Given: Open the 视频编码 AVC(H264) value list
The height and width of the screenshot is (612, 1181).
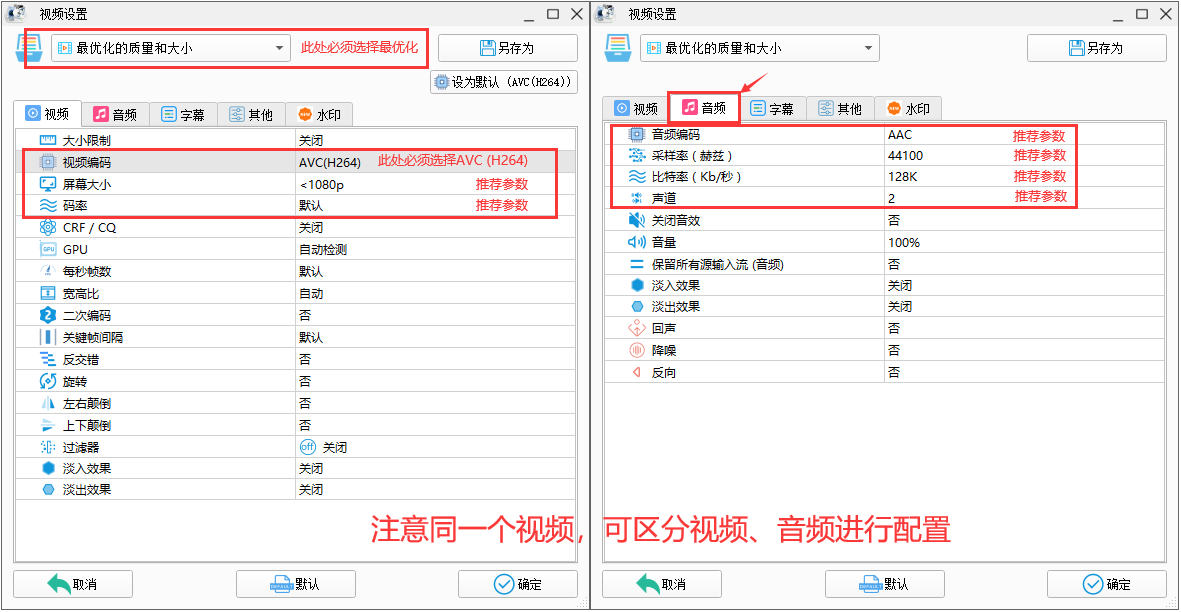Looking at the screenshot, I should coord(330,162).
